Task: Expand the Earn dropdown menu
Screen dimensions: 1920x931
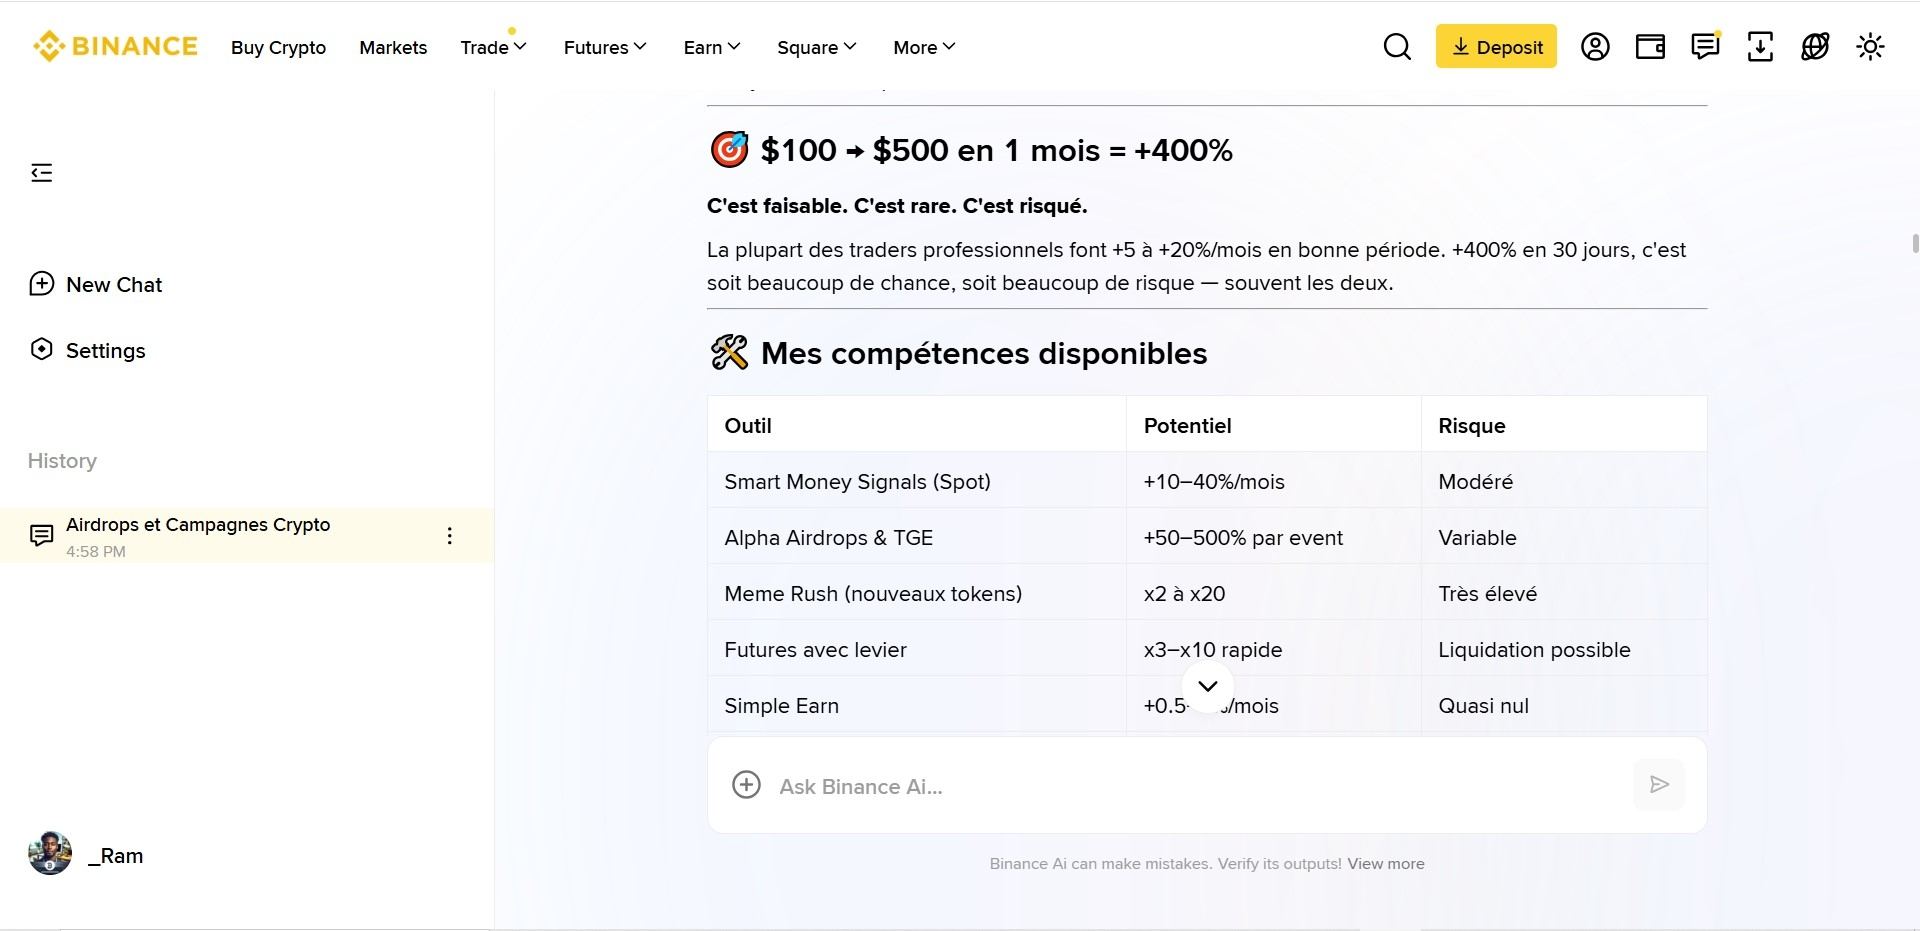Action: coord(712,47)
